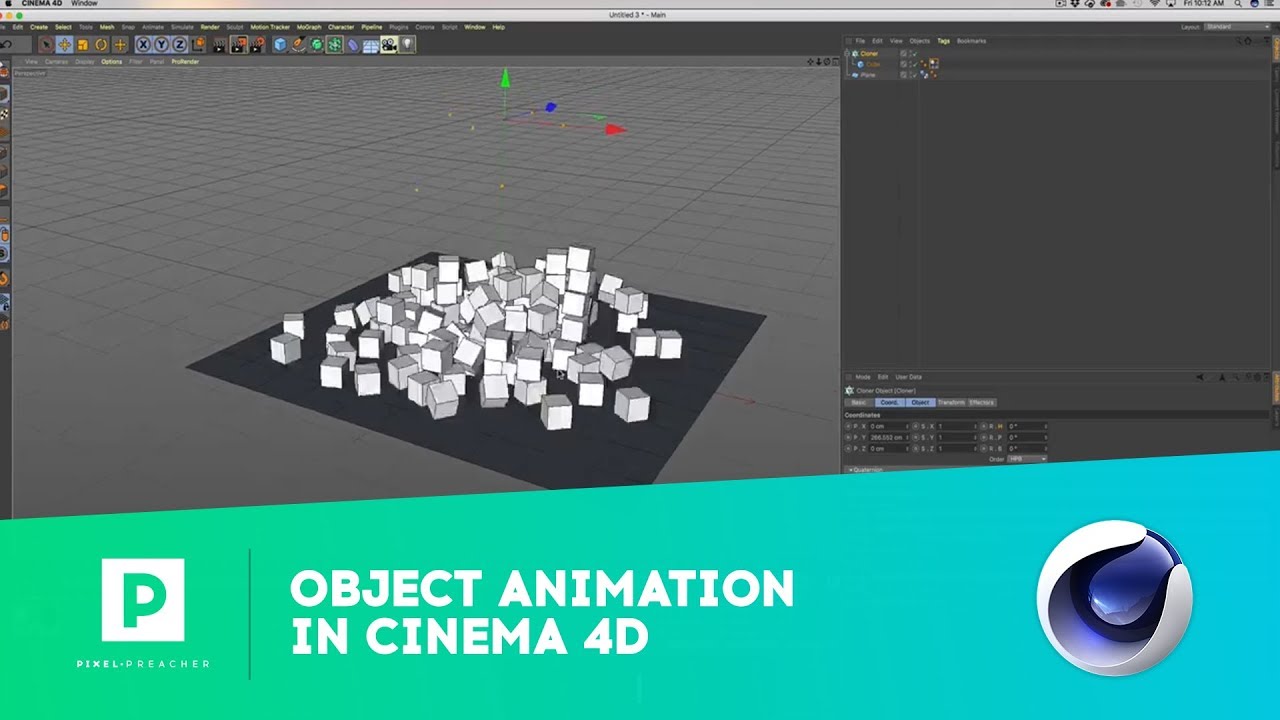Screen dimensions: 1280x720
Task: Toggle the X axis lock
Action: pos(144,44)
